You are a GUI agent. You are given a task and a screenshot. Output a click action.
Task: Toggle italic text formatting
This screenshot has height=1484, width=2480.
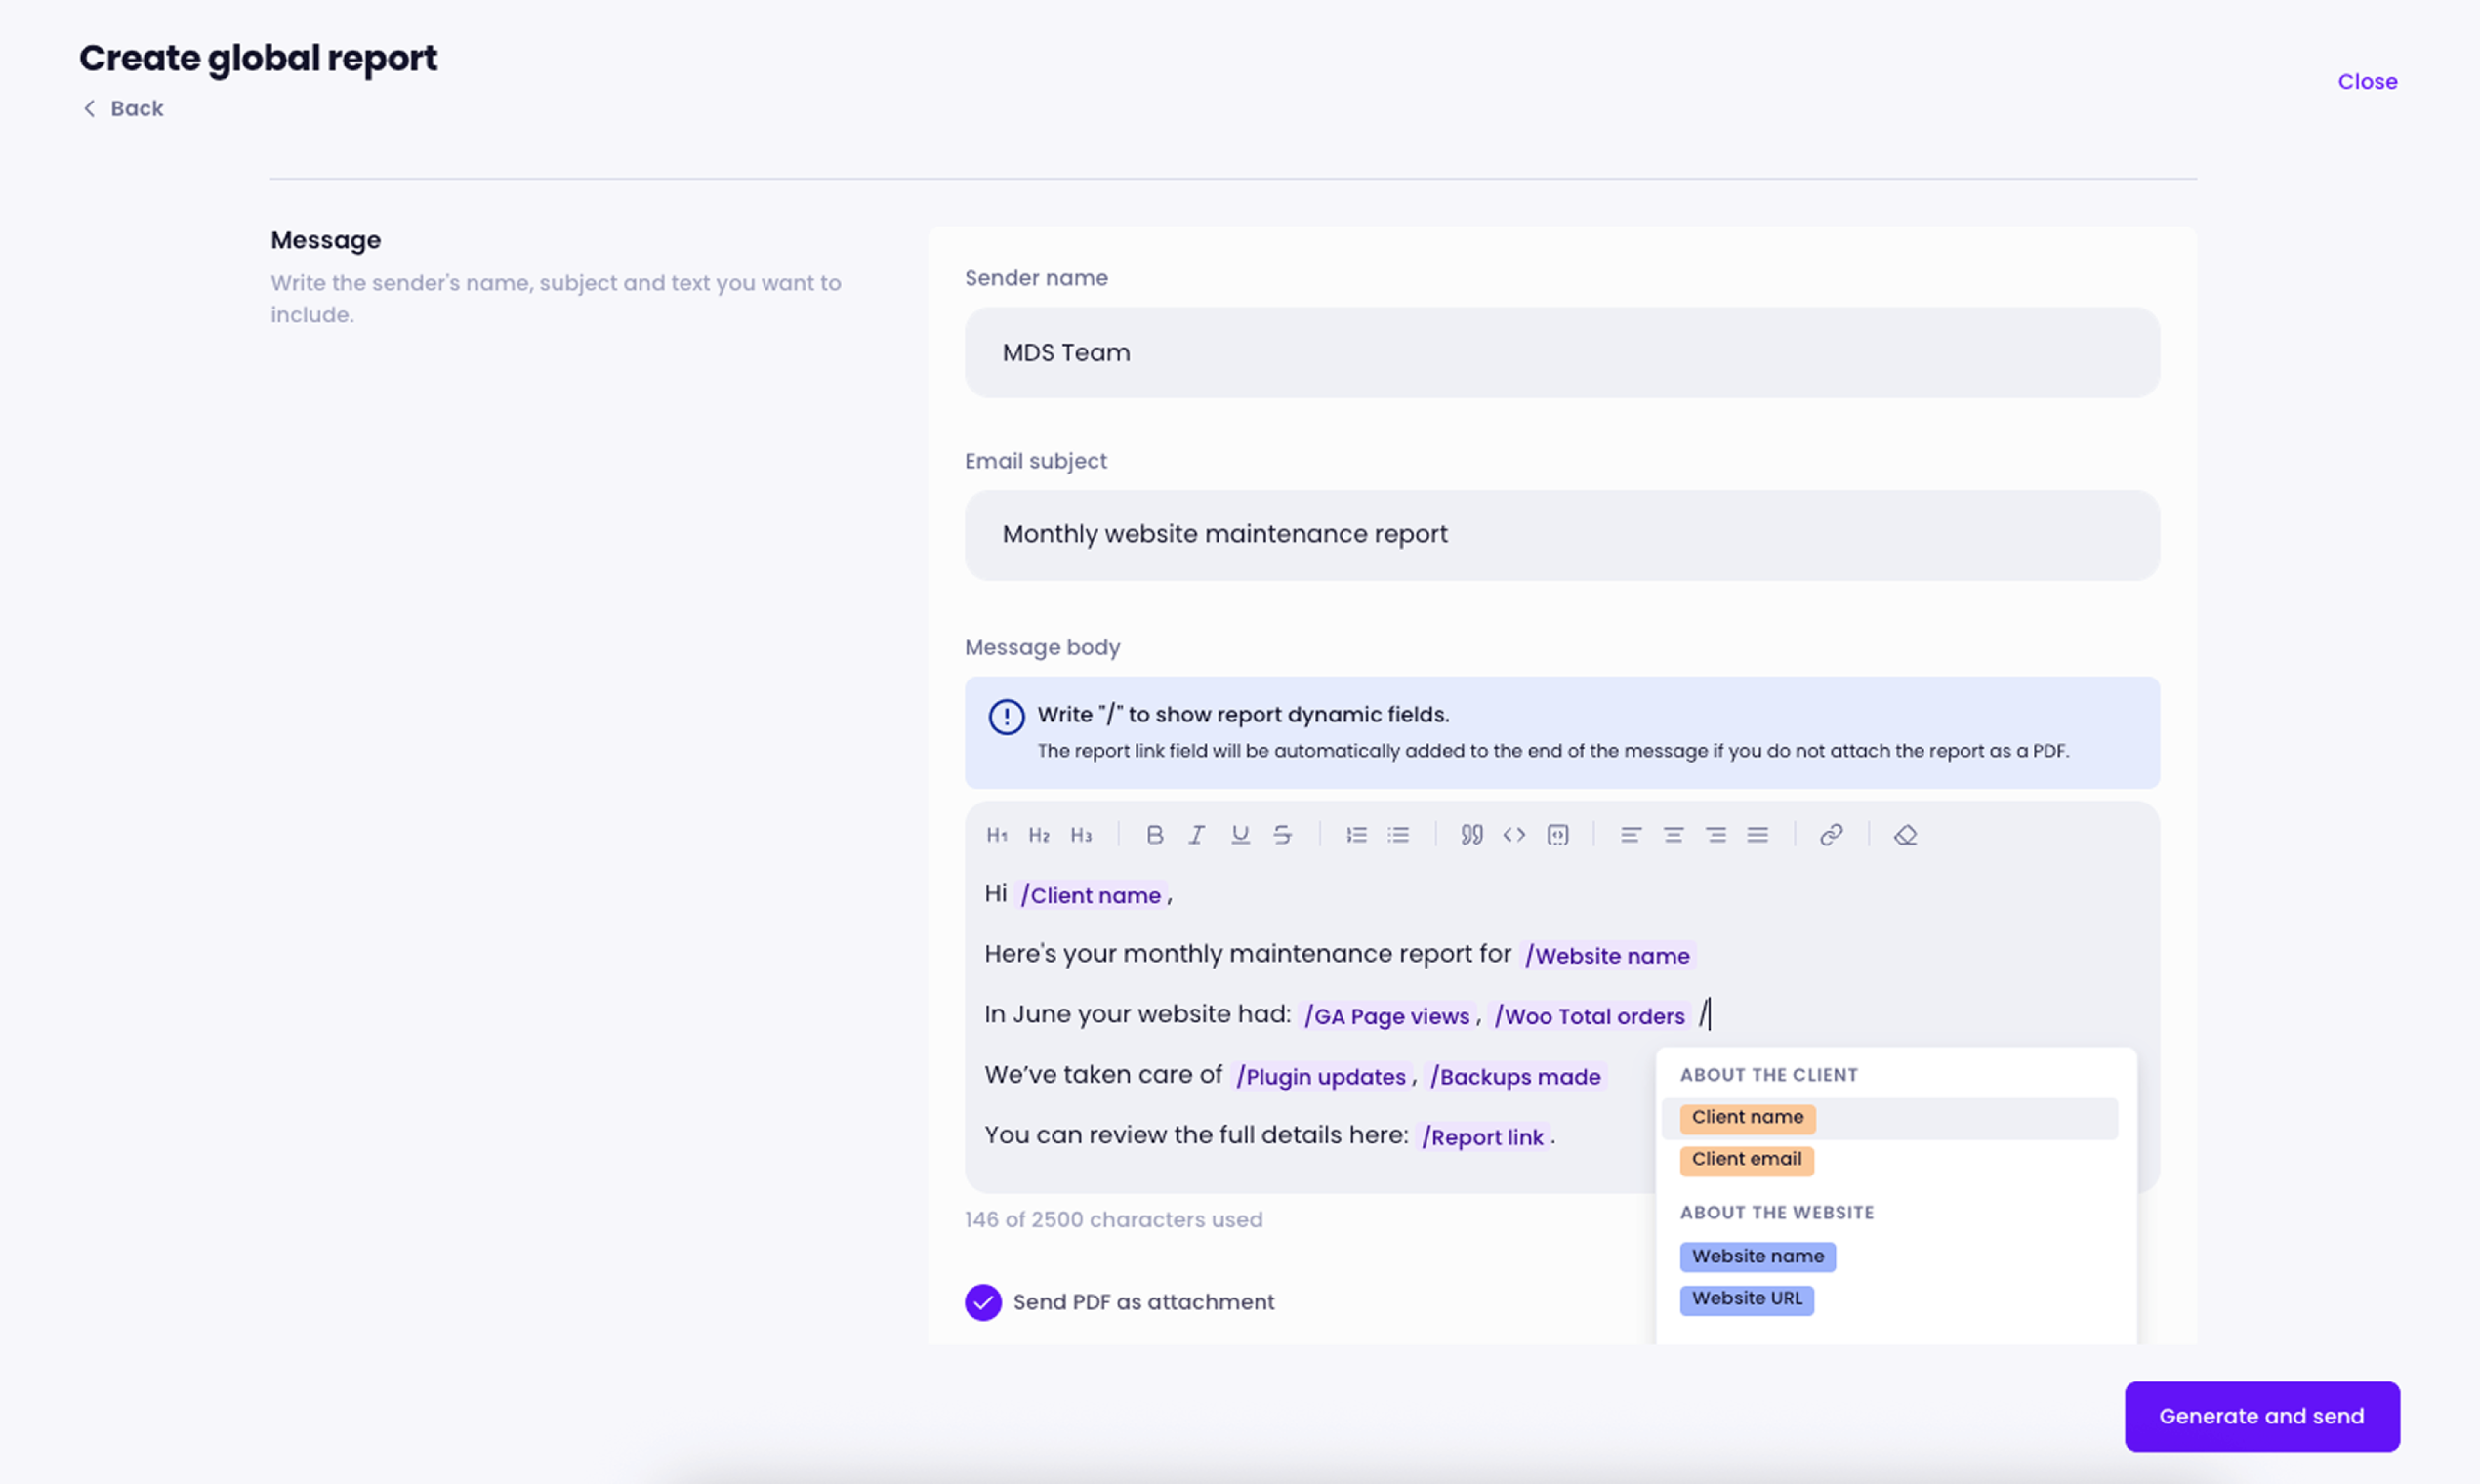point(1196,835)
